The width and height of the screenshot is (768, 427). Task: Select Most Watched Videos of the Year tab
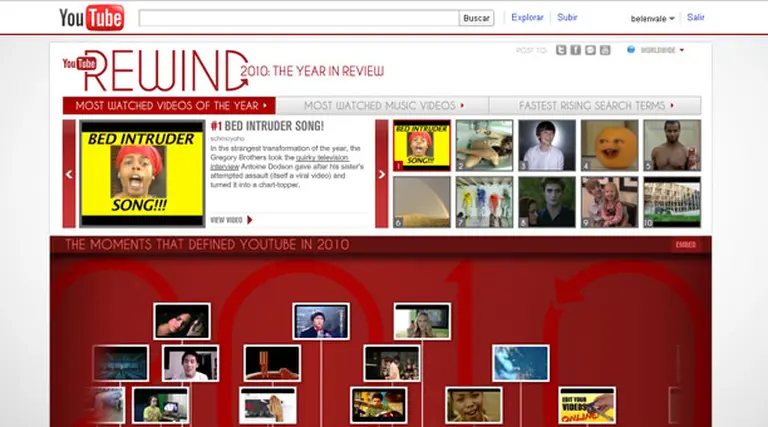pos(168,105)
